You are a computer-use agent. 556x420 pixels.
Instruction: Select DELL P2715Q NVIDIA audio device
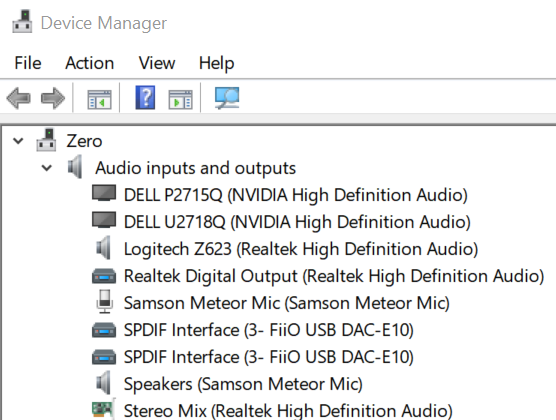[x=296, y=195]
